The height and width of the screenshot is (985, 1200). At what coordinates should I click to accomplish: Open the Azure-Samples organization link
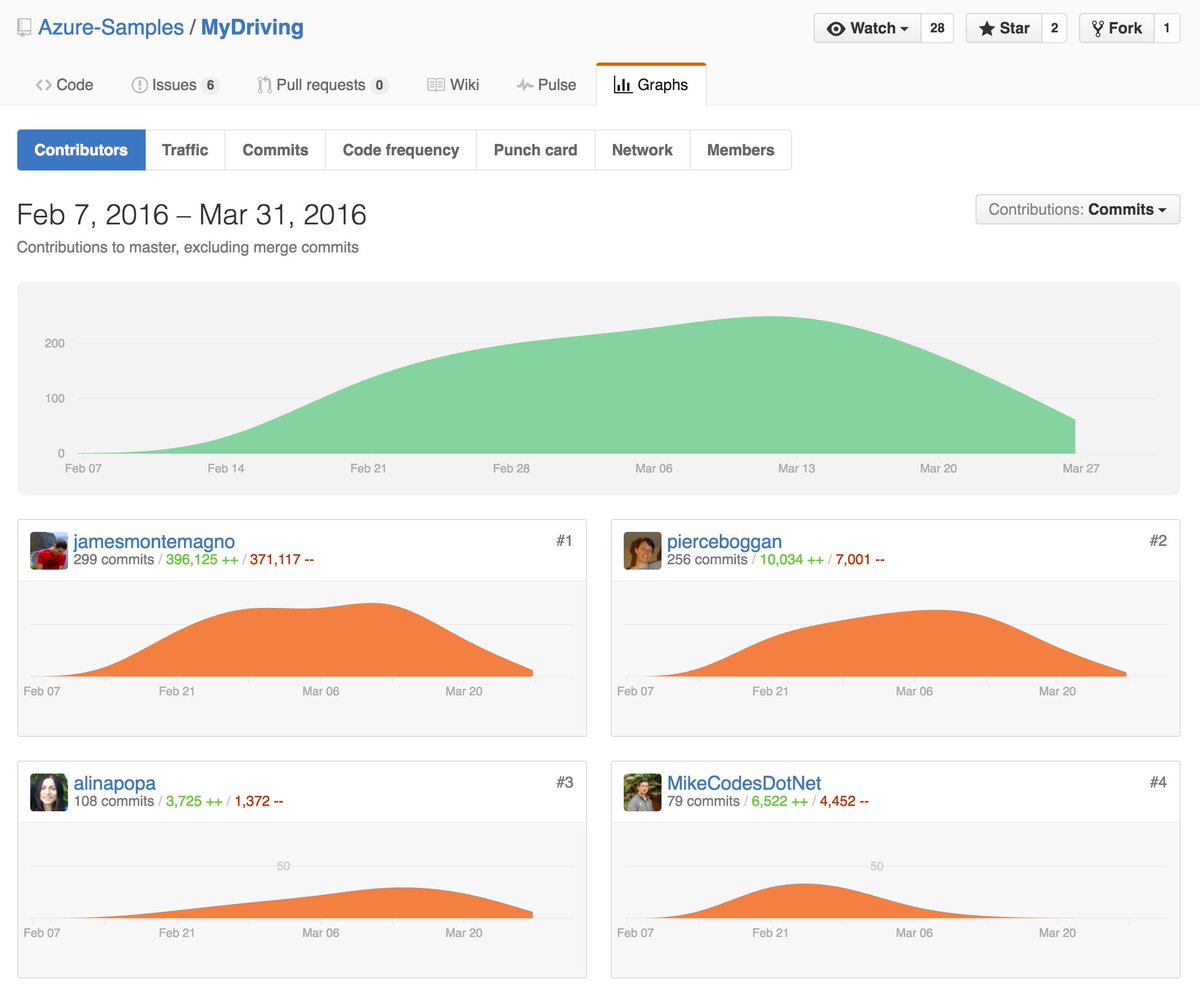(x=111, y=28)
